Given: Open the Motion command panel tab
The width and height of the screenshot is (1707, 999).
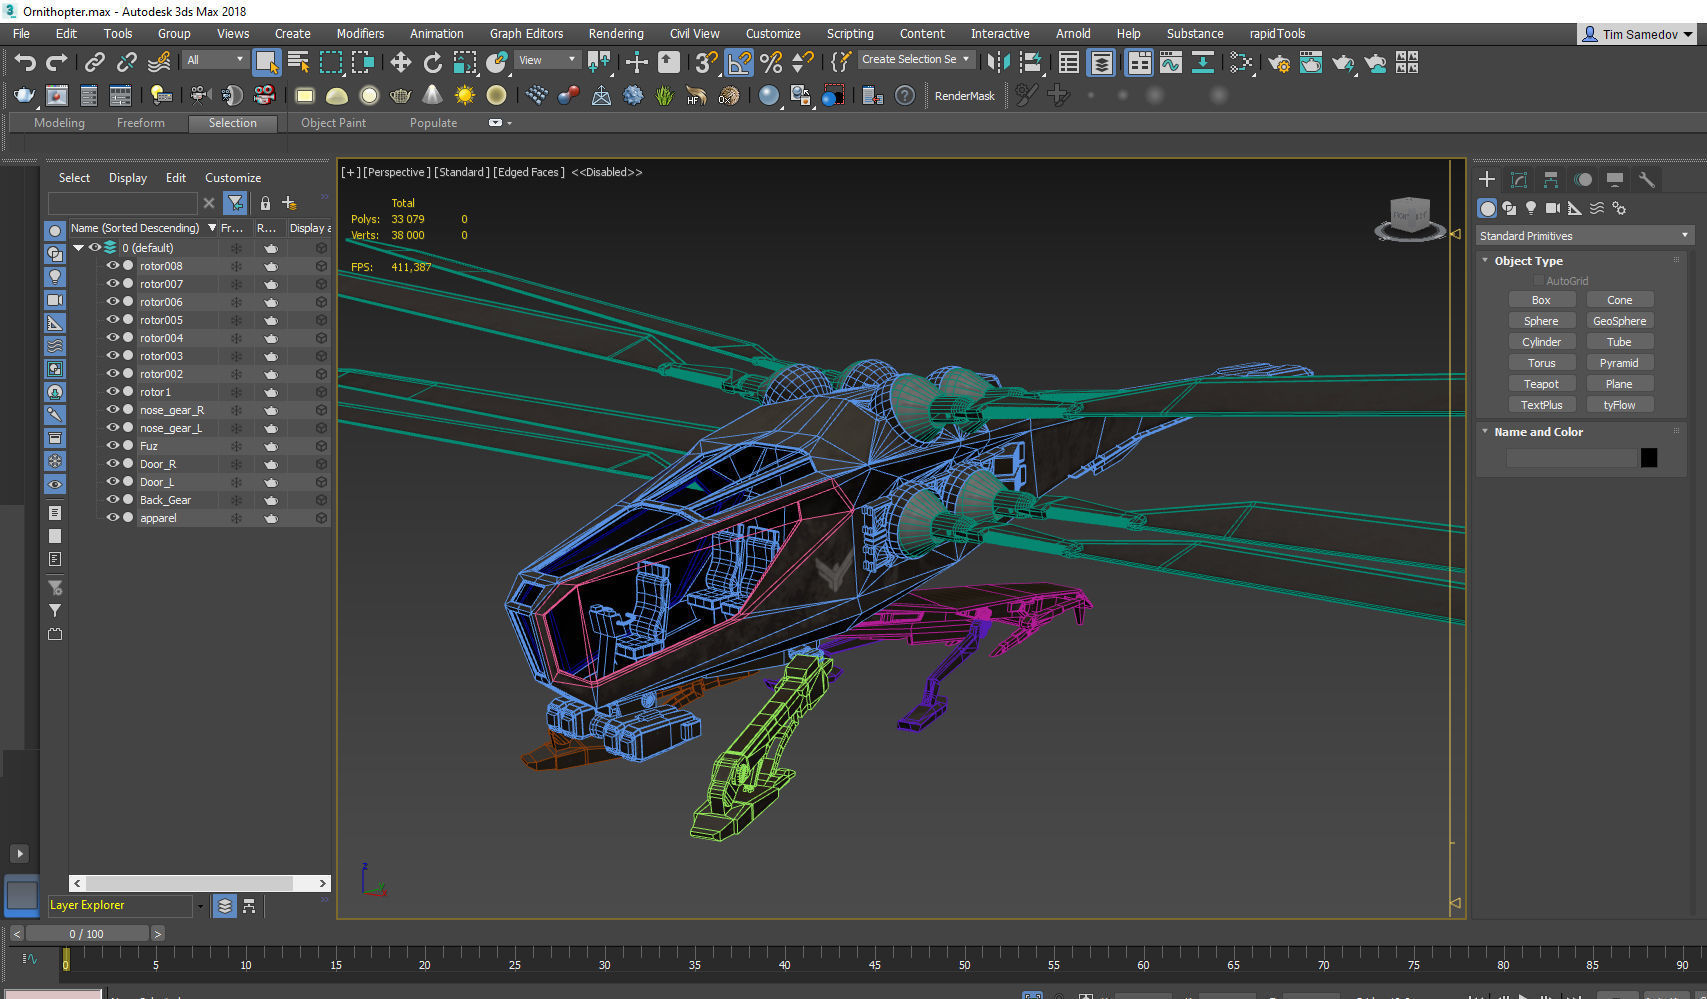Looking at the screenshot, I should tap(1583, 179).
